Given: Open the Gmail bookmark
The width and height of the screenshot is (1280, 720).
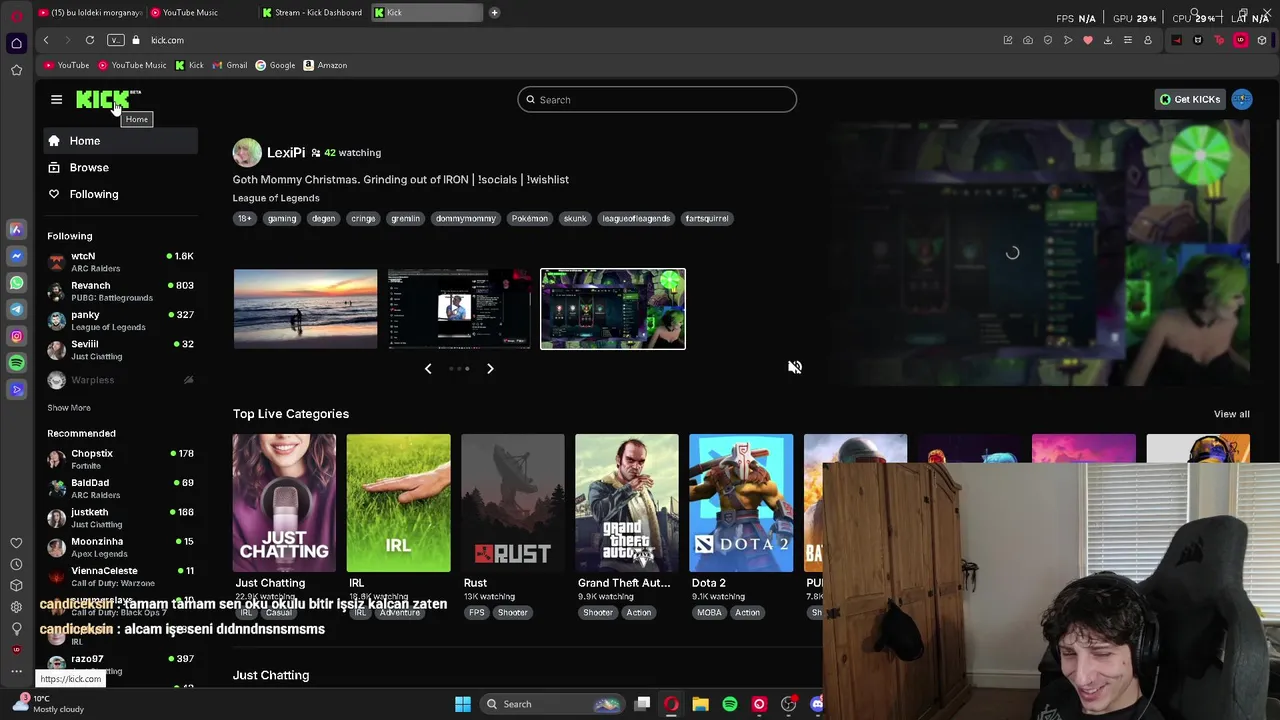Looking at the screenshot, I should pyautogui.click(x=230, y=65).
